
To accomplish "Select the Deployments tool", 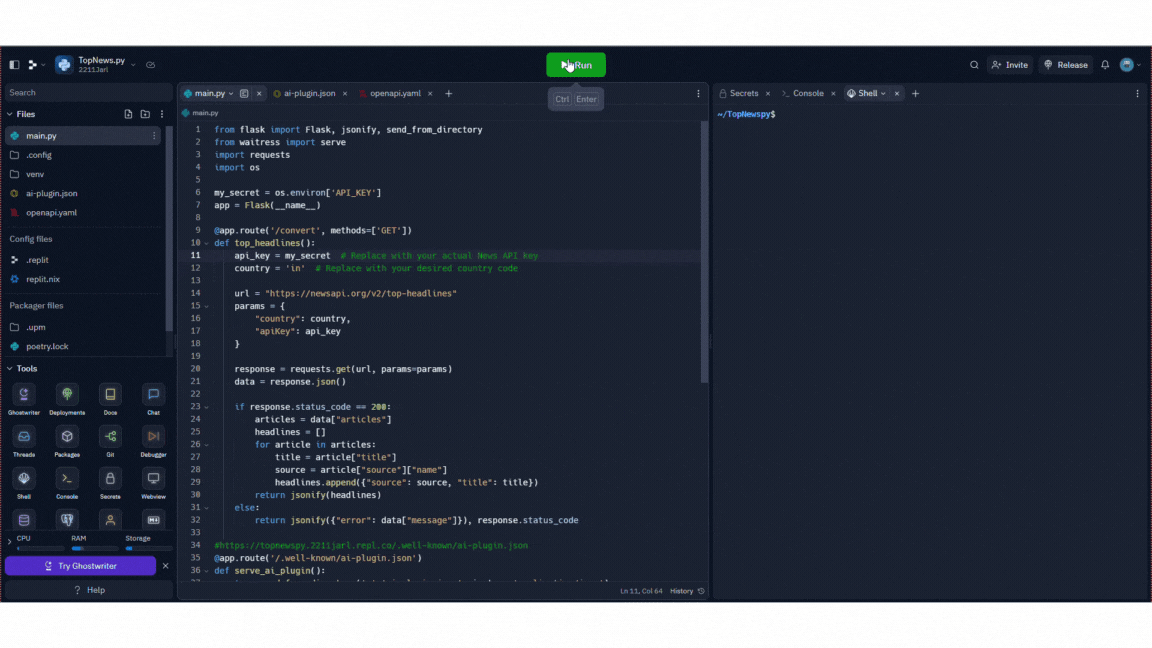I will (x=66, y=396).
